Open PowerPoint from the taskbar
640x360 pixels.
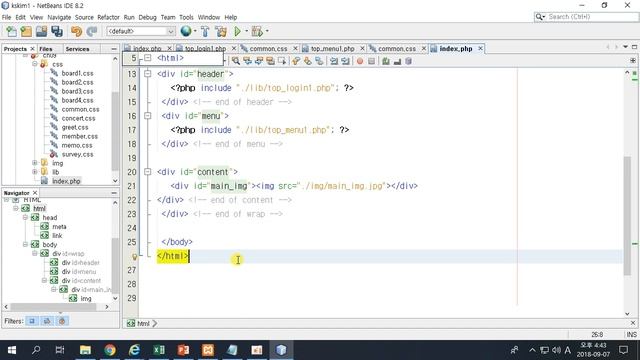click(183, 350)
